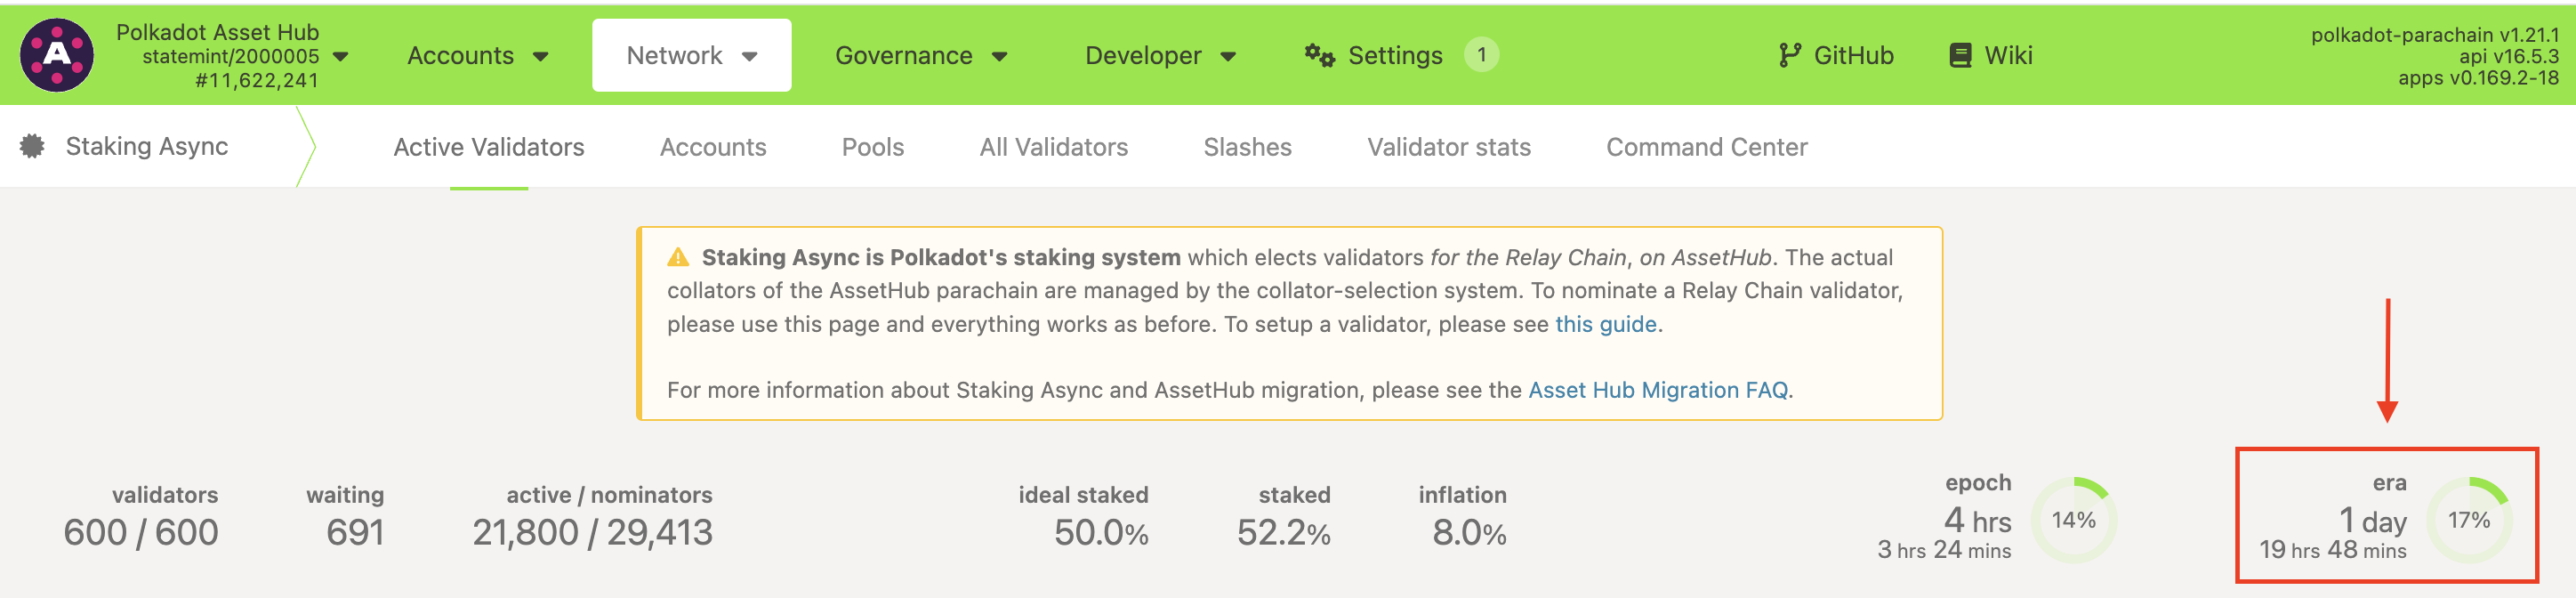Open the Slashes tab
The height and width of the screenshot is (598, 2576).
tap(1247, 147)
